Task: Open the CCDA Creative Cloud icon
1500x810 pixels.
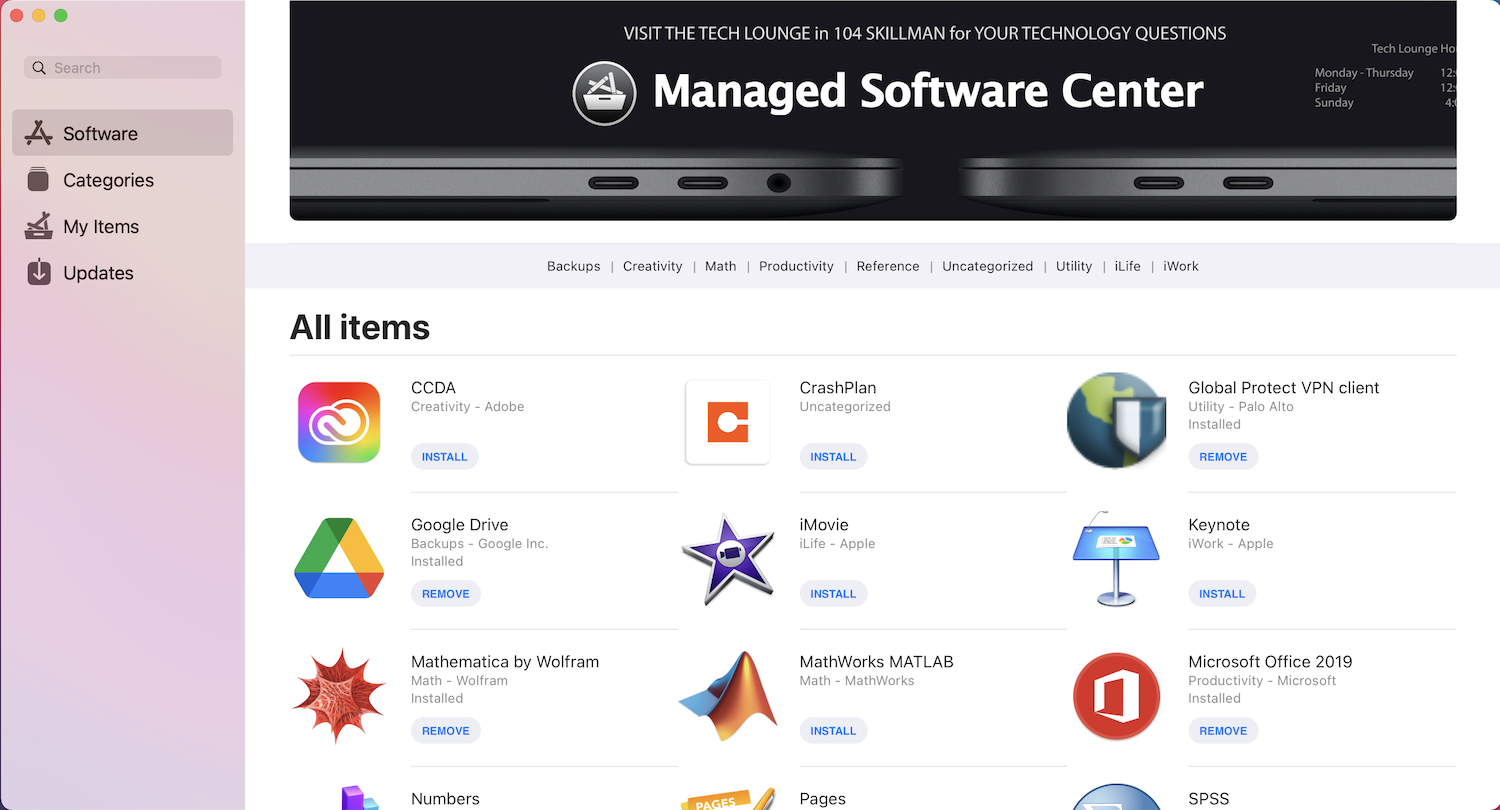Action: tap(339, 422)
